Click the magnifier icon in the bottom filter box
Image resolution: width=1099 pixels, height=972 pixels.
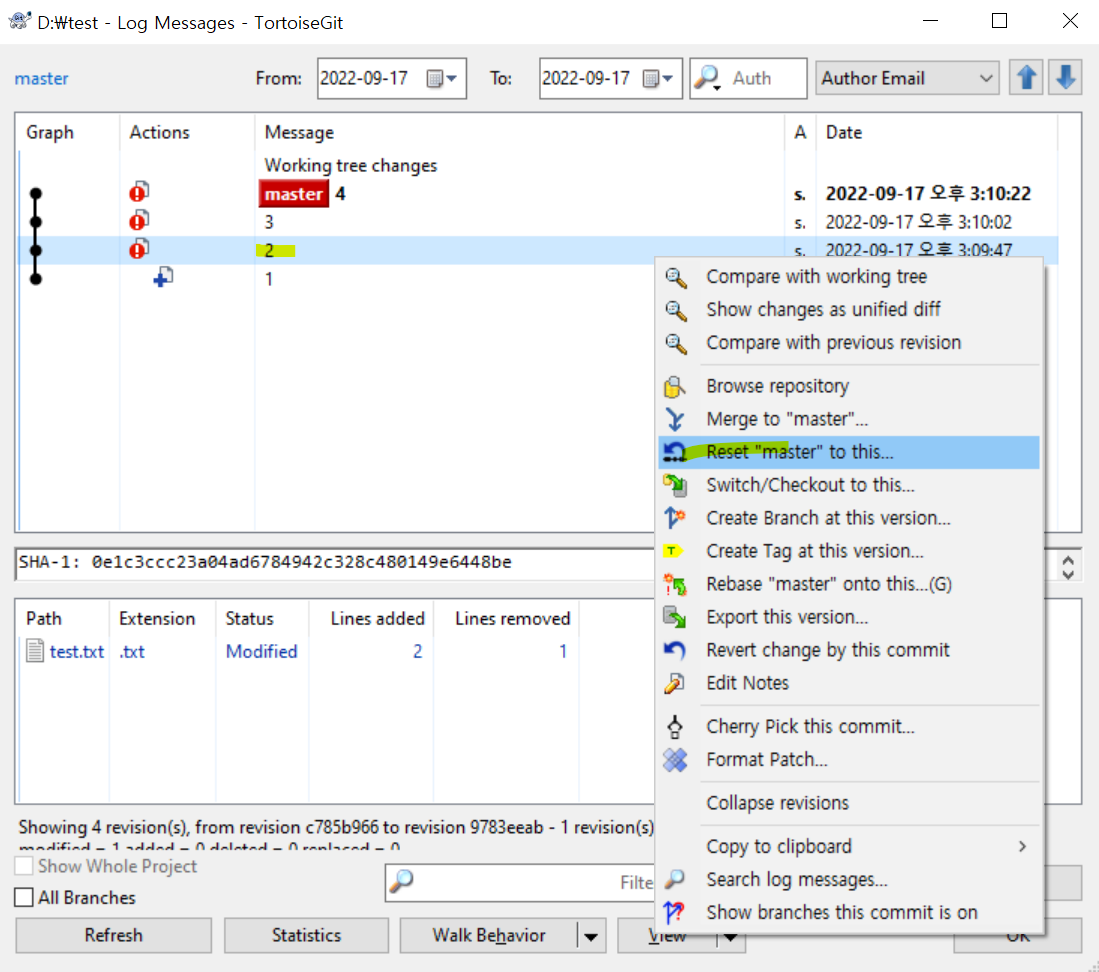tap(402, 881)
